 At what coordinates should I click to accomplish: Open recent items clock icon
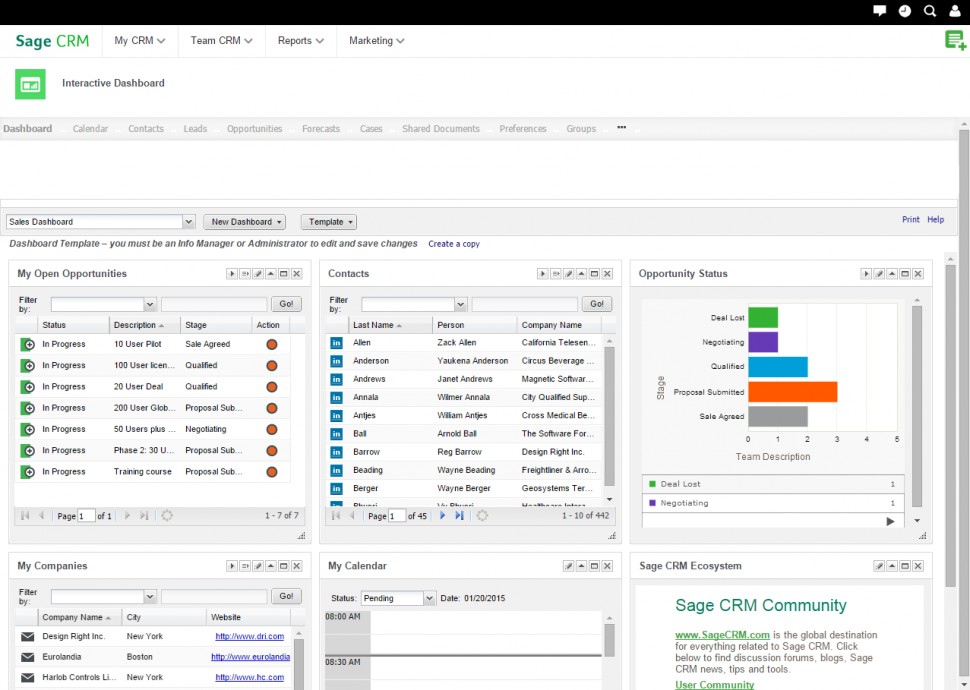coord(904,11)
